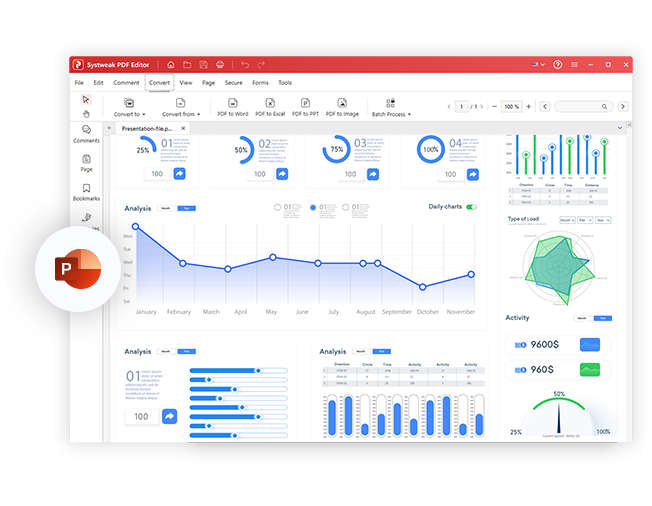This screenshot has width=652, height=506.
Task: Open the language flag dropdown
Action: pos(538,64)
